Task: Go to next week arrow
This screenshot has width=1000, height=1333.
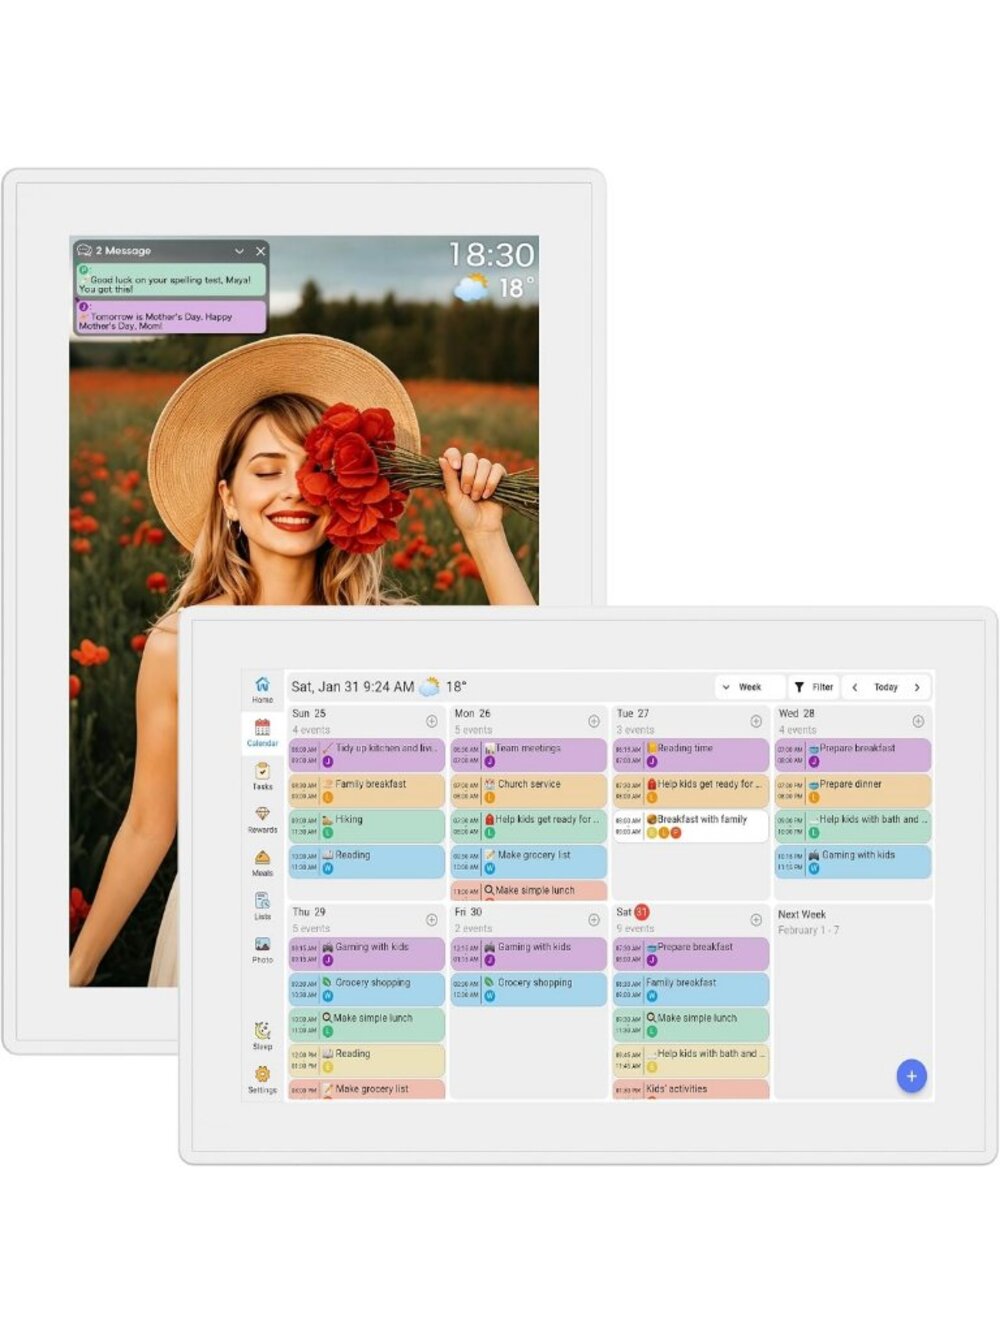Action: click(916, 687)
